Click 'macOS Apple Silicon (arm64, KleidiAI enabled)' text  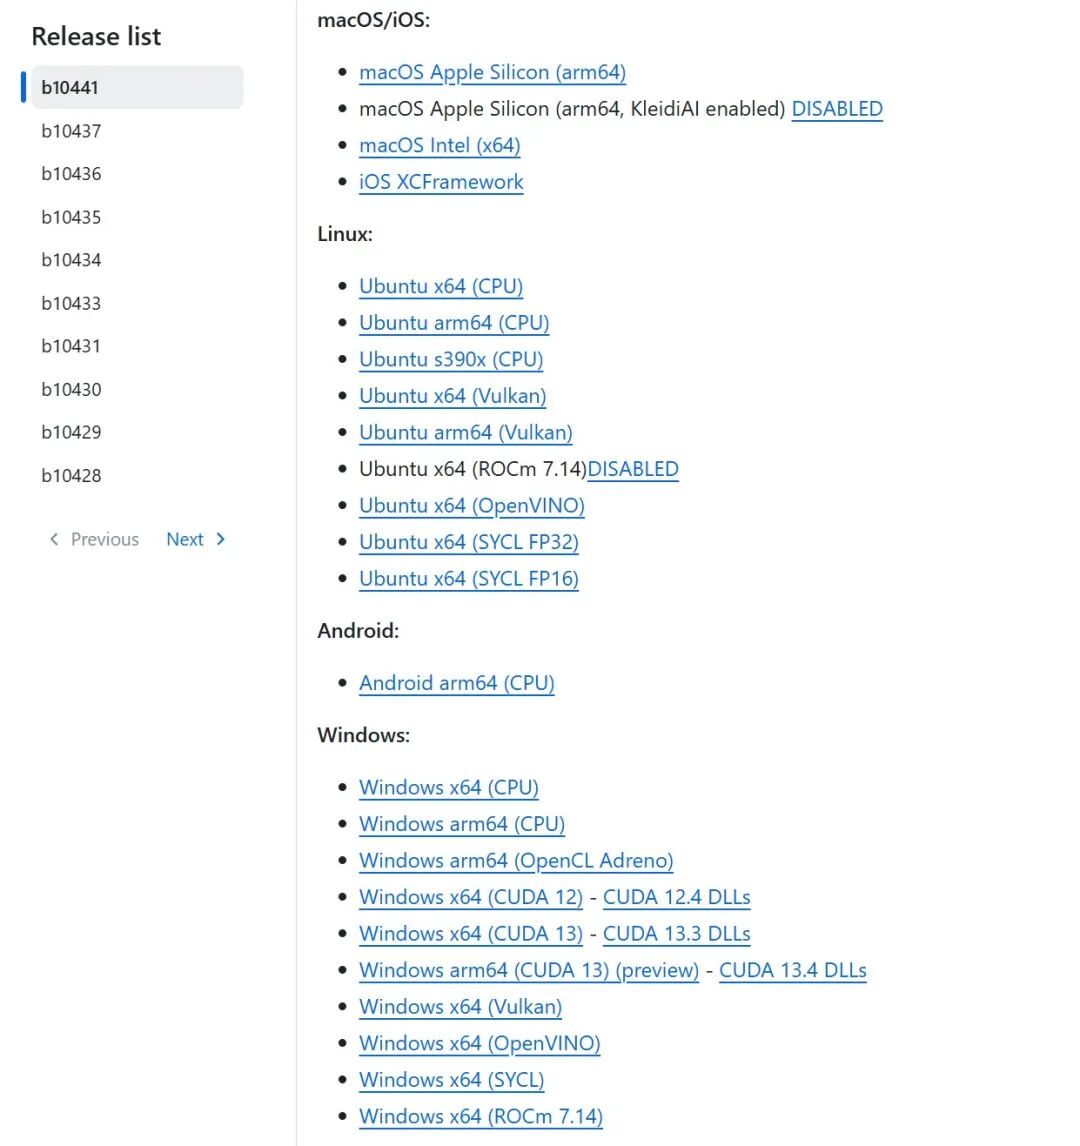click(x=572, y=109)
